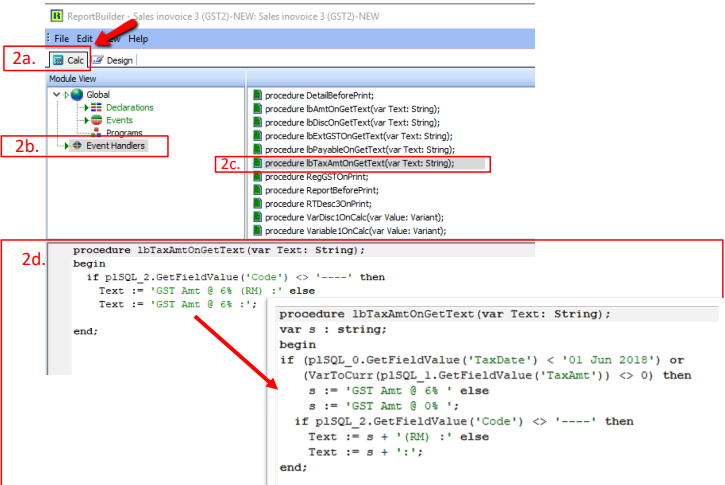Click the Global globe icon

pyautogui.click(x=77, y=95)
